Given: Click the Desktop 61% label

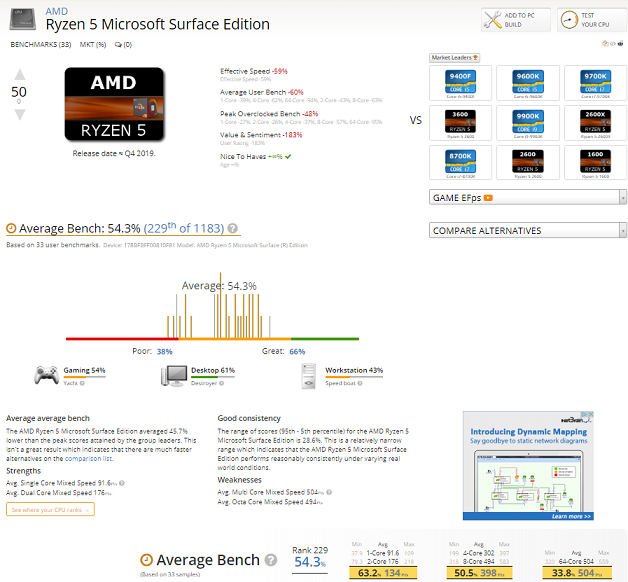Looking at the screenshot, I should (x=213, y=371).
